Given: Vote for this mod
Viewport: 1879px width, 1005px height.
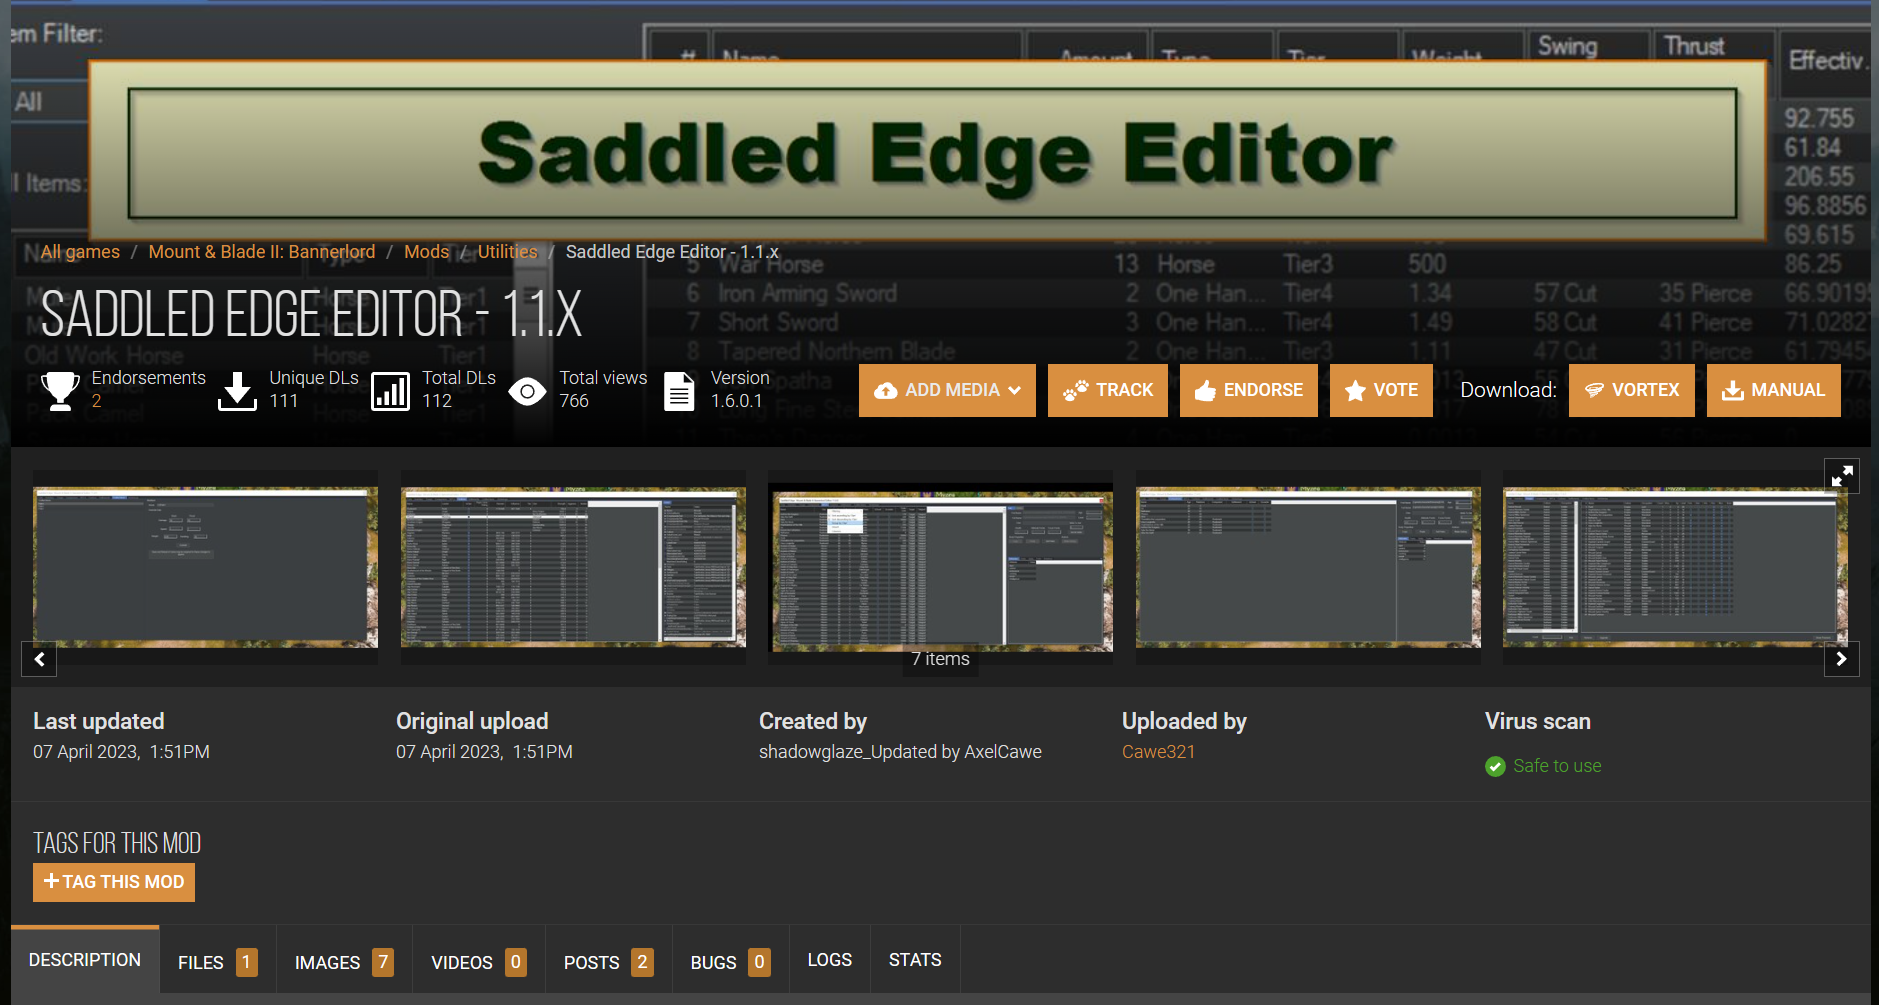Looking at the screenshot, I should point(1381,390).
